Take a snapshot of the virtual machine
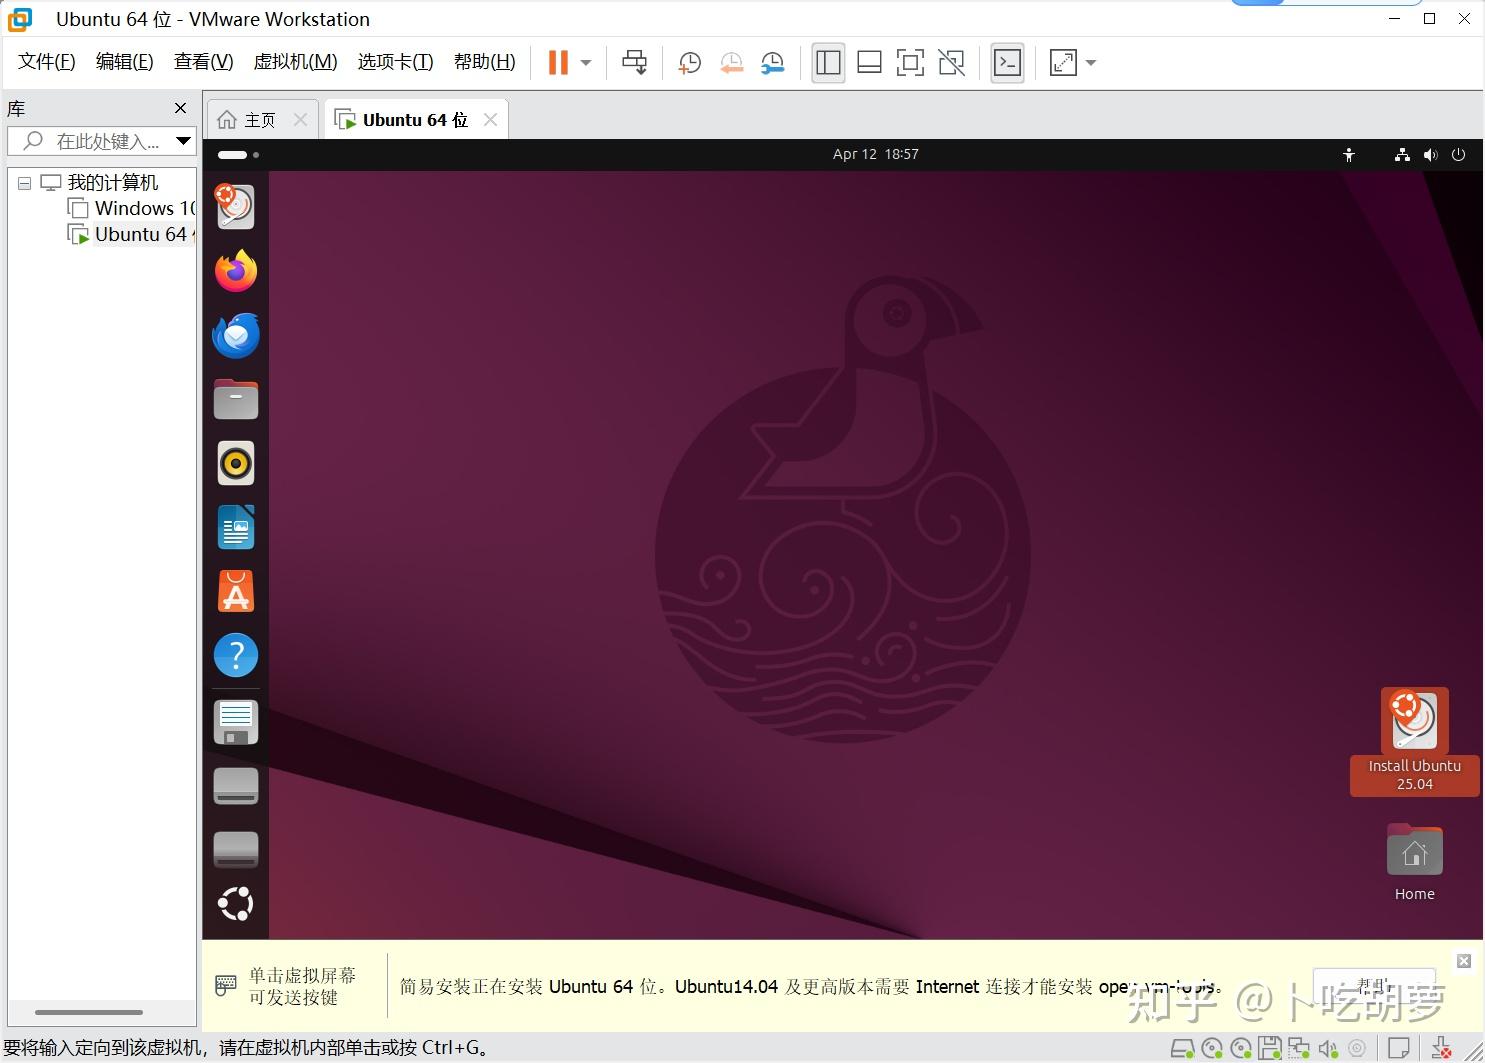1485x1063 pixels. click(689, 62)
